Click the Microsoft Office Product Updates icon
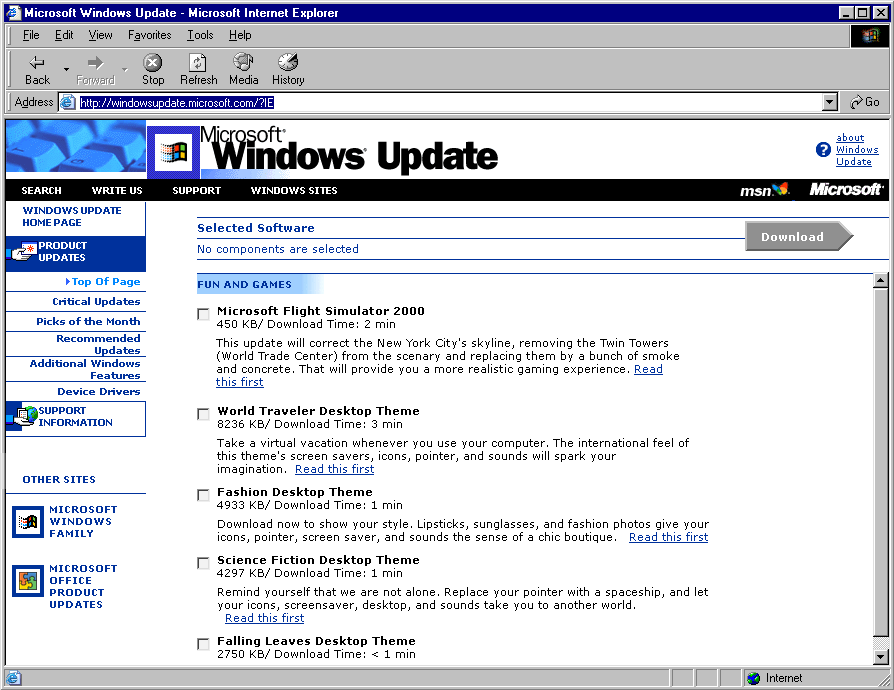 pyautogui.click(x=27, y=581)
